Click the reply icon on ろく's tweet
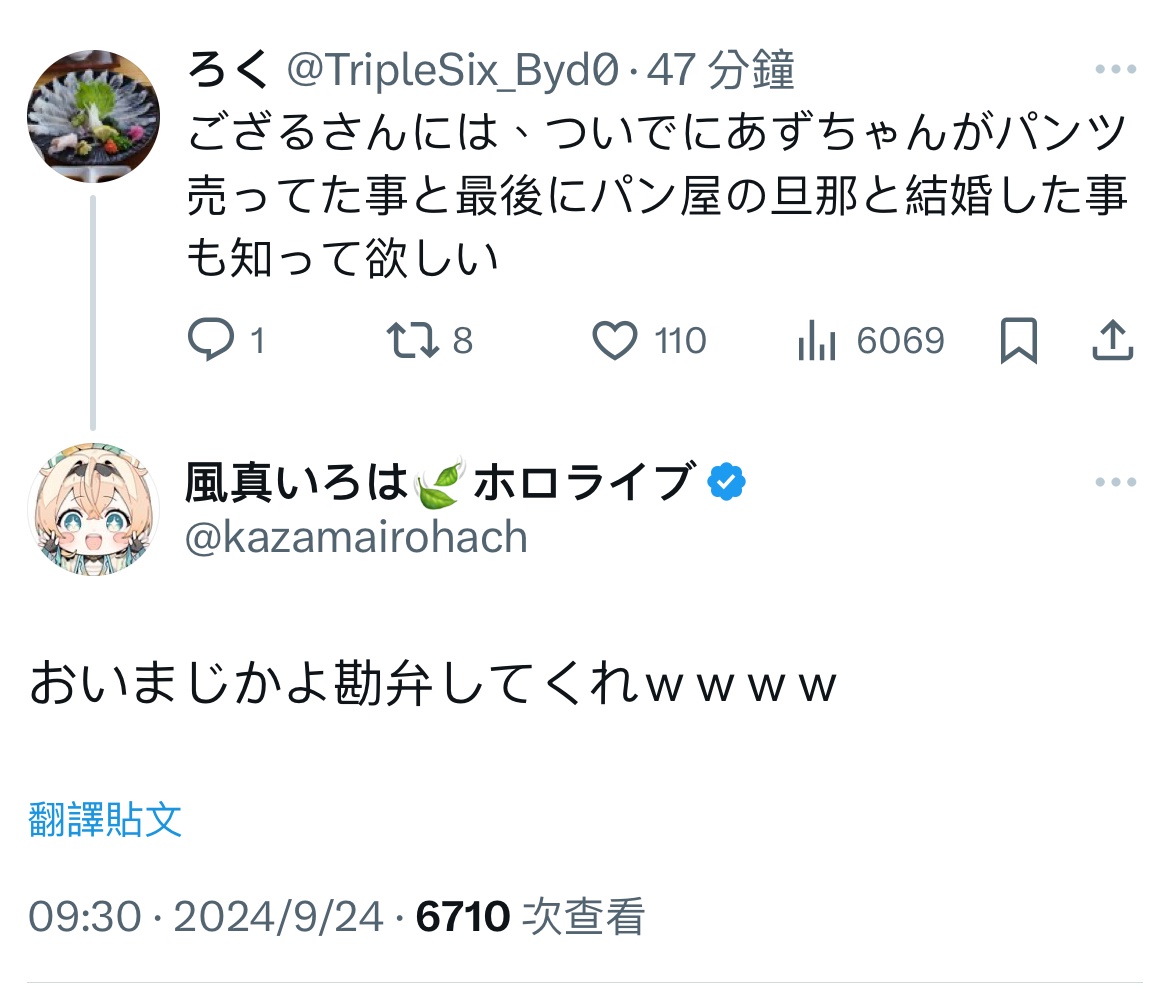The width and height of the screenshot is (1170, 994). (x=210, y=341)
